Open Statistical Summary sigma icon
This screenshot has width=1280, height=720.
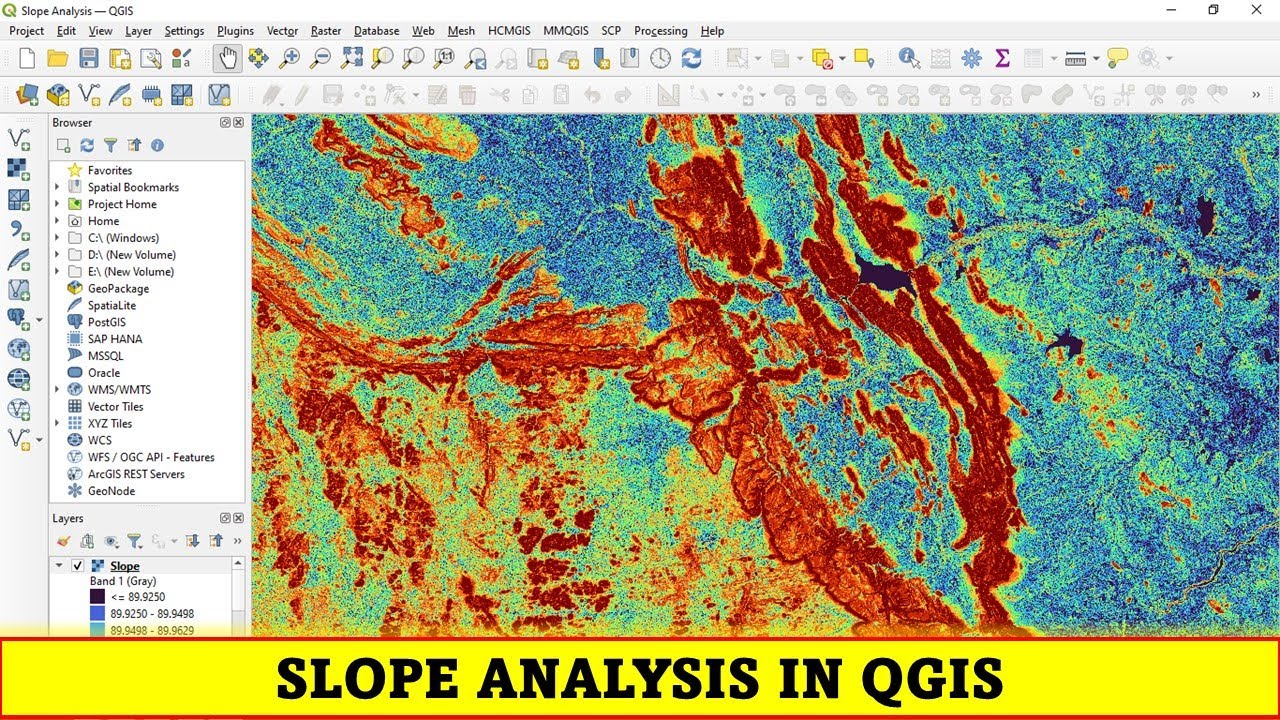(1002, 58)
